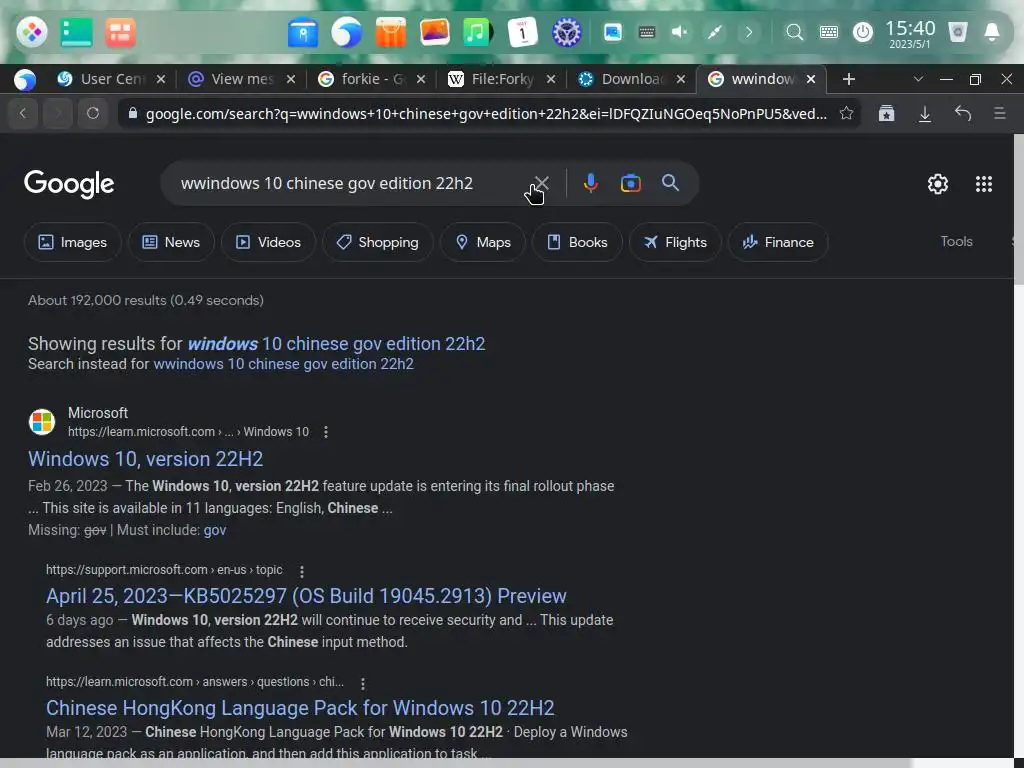Image resolution: width=1024 pixels, height=768 pixels.
Task: Reload the current page
Action: coord(93,113)
